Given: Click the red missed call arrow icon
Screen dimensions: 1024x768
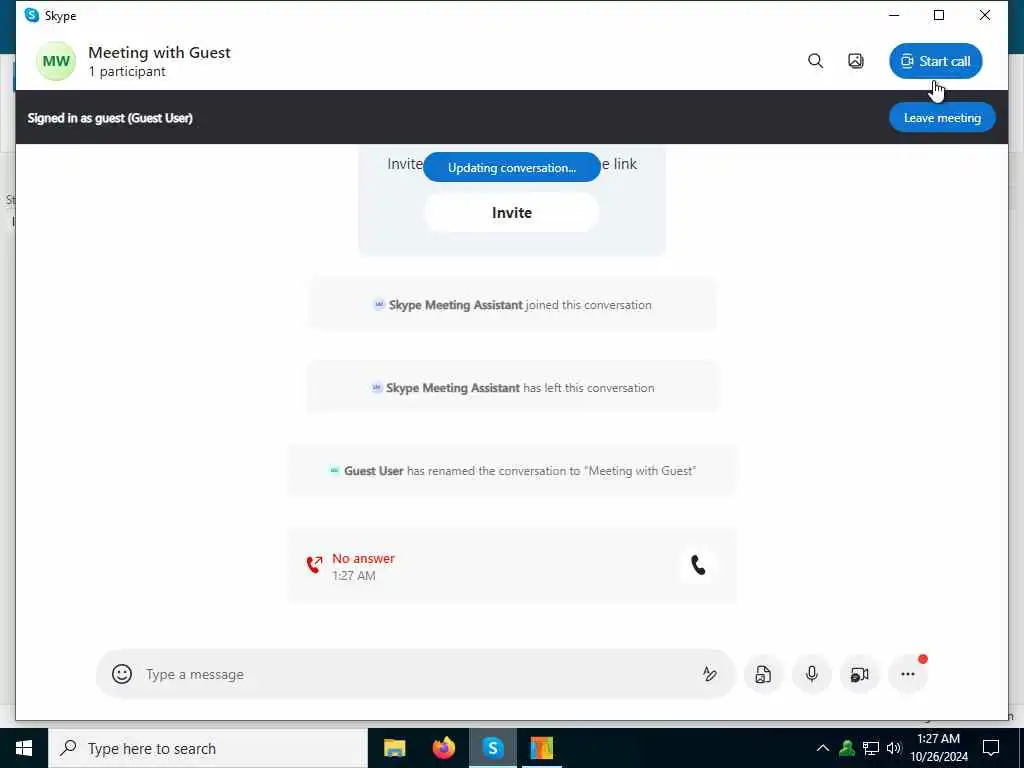Looking at the screenshot, I should point(314,564).
